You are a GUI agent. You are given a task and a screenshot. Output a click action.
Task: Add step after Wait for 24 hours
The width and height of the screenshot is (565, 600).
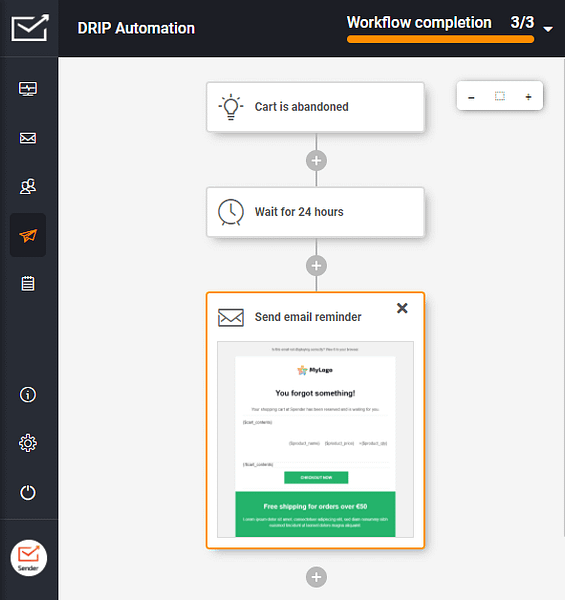tap(316, 266)
